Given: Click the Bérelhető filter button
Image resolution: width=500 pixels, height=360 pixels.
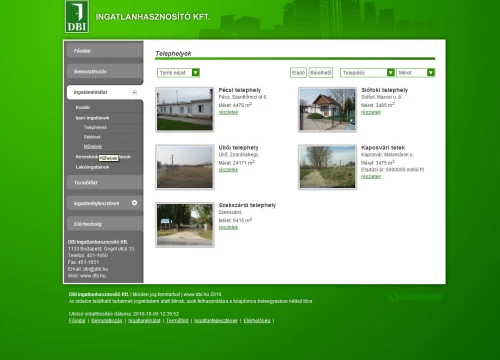Looking at the screenshot, I should [321, 73].
